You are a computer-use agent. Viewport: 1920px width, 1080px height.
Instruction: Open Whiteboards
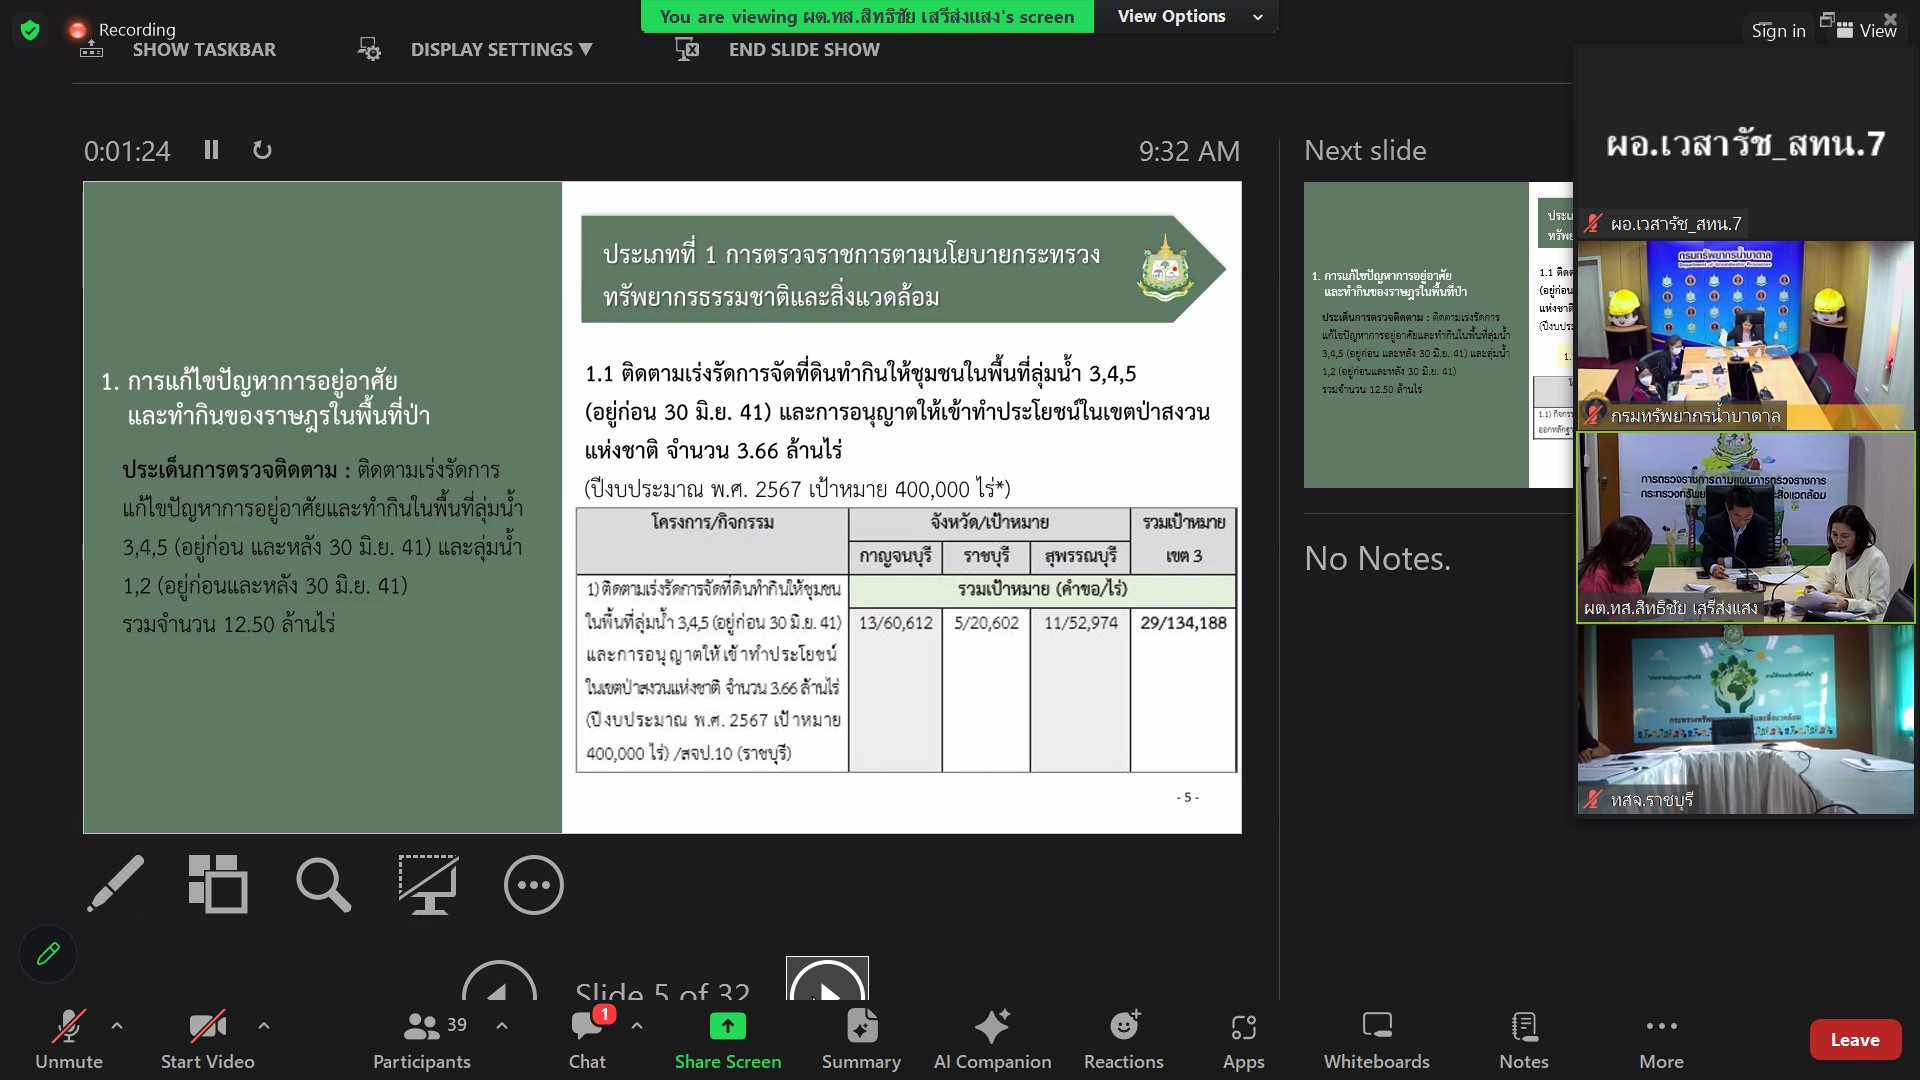pyautogui.click(x=1377, y=1040)
